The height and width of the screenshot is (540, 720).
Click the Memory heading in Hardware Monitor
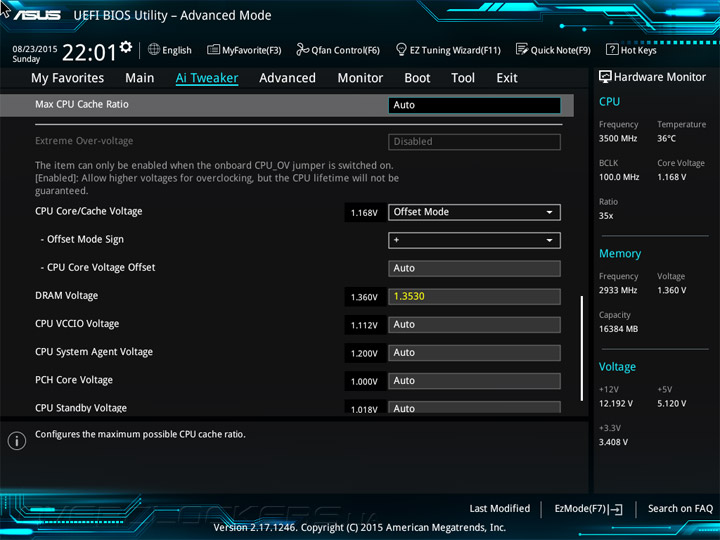(x=620, y=253)
